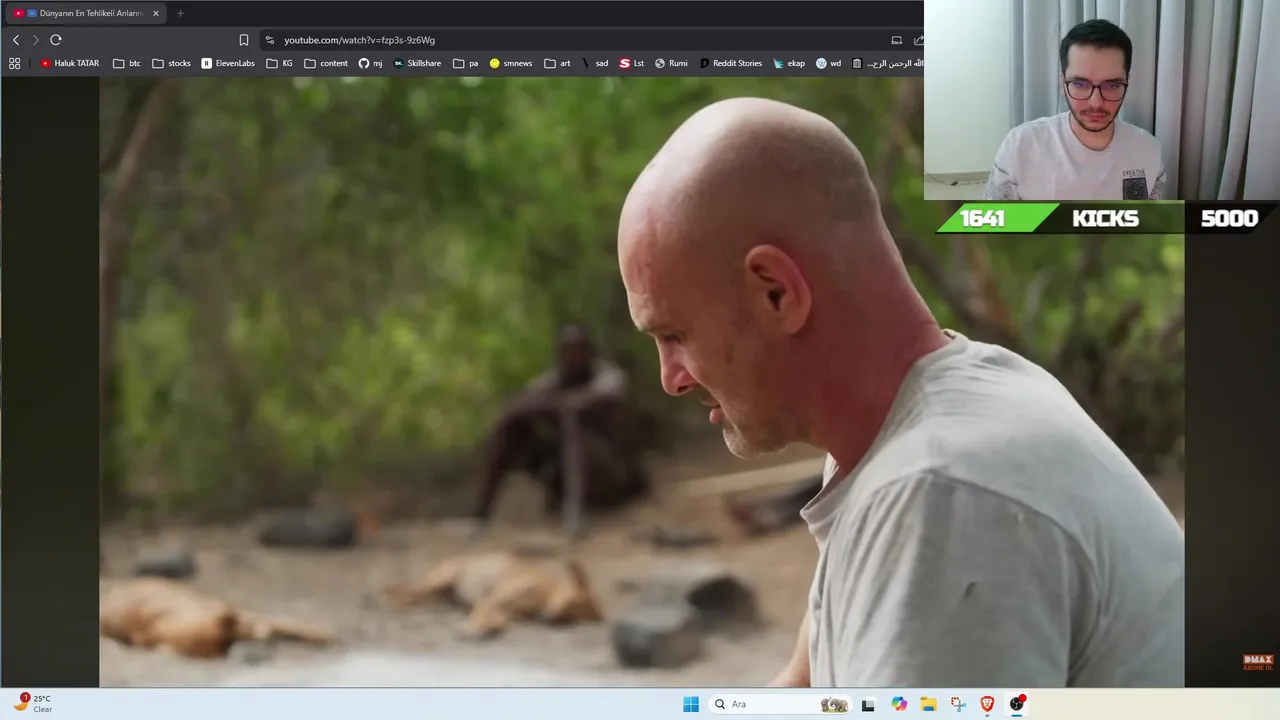
Task: Open the smnews bookmark
Action: tap(511, 63)
